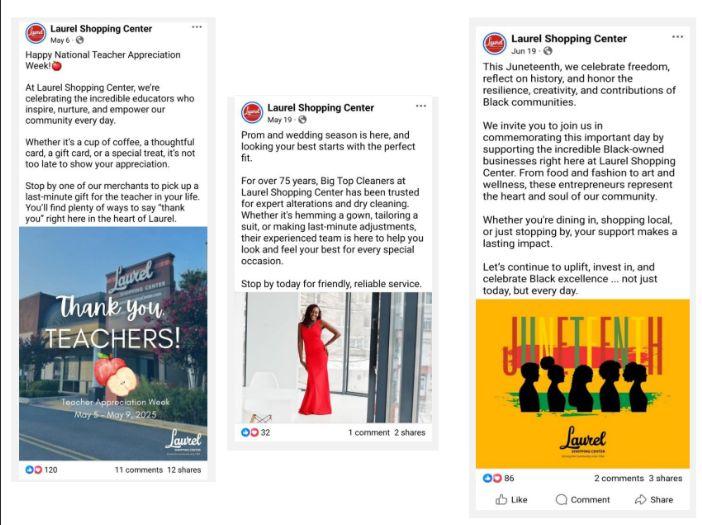Share the Juneteenth post
The height and width of the screenshot is (525, 702).
[654, 499]
